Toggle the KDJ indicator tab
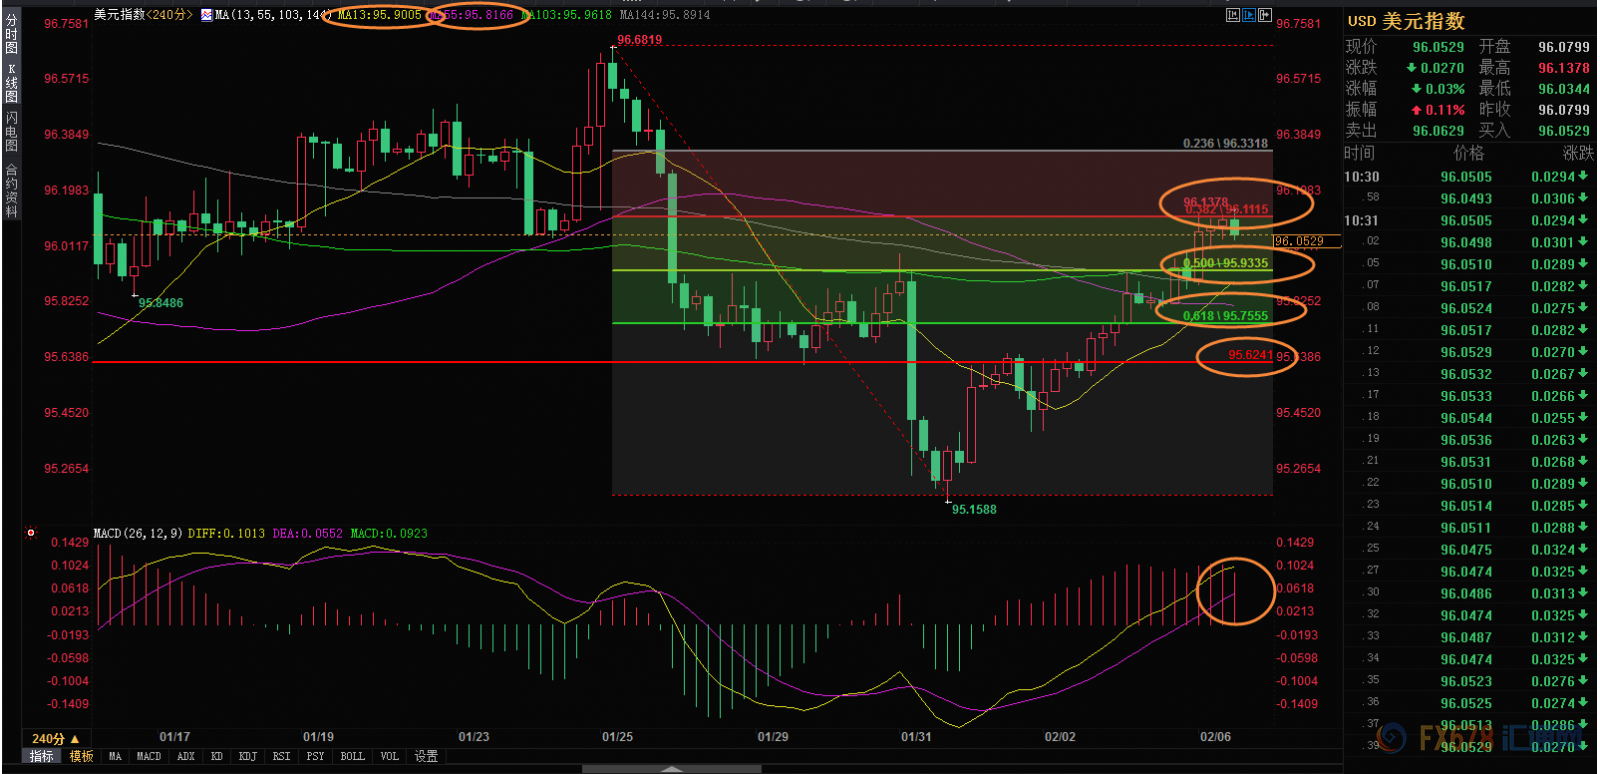This screenshot has height=774, width=1600. pyautogui.click(x=247, y=757)
